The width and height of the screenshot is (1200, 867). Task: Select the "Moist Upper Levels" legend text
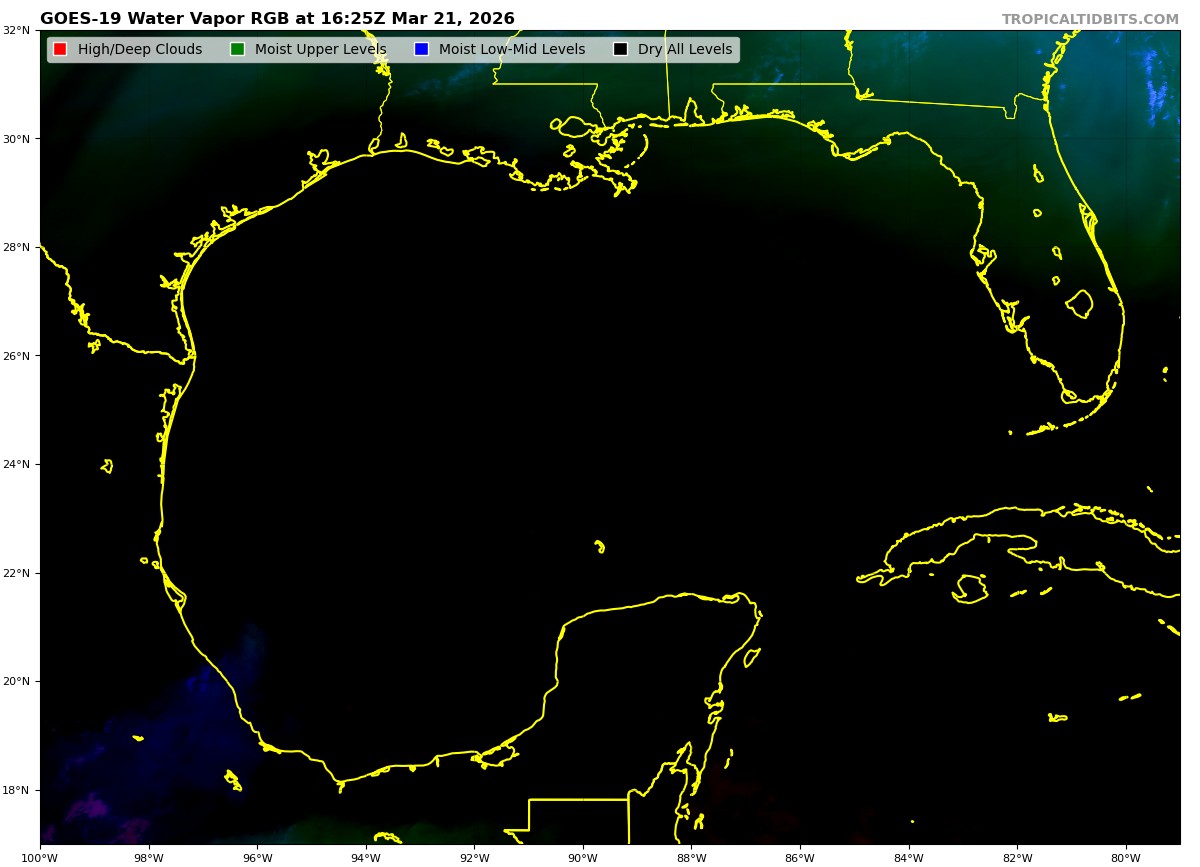(320, 50)
